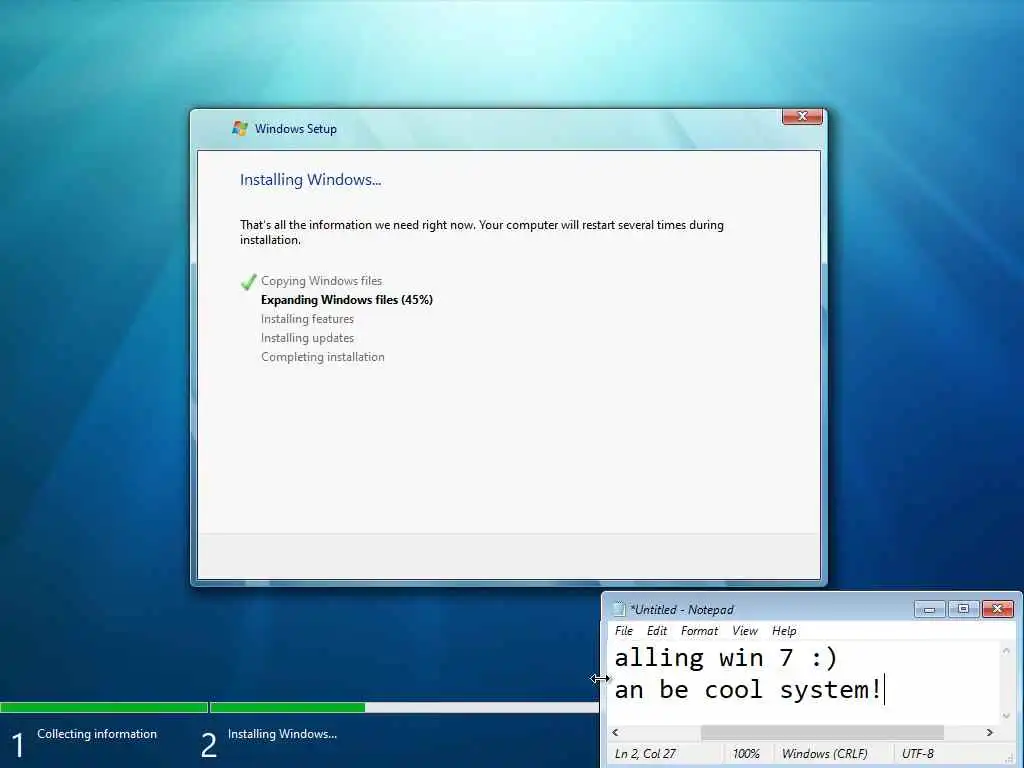Click Notepad horizontal scrollbar left arrow
This screenshot has width=1024, height=768.
pyautogui.click(x=615, y=733)
